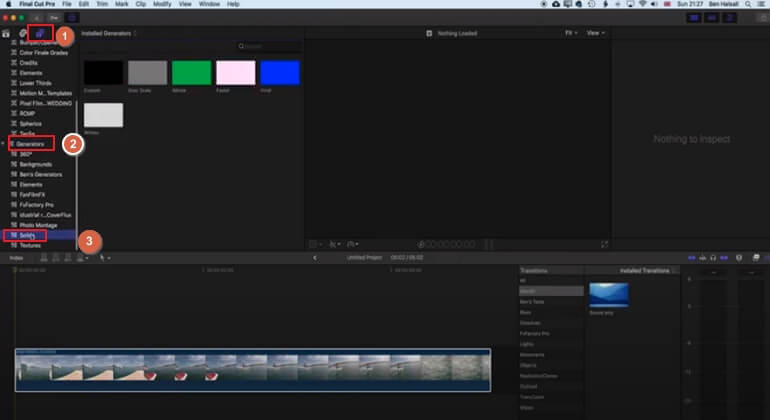Click the blue transition thumbnail
Screen dimensions: 770x420
coord(609,295)
